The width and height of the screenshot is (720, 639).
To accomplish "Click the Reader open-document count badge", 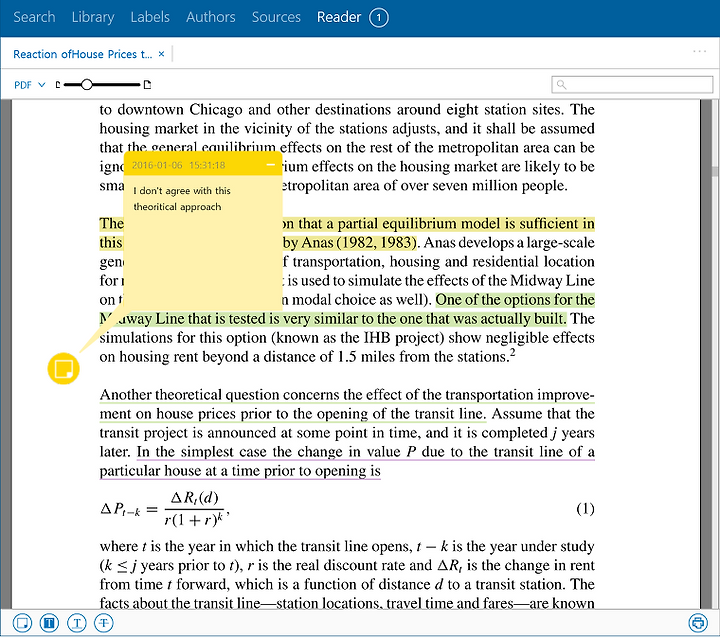I will 379,18.
